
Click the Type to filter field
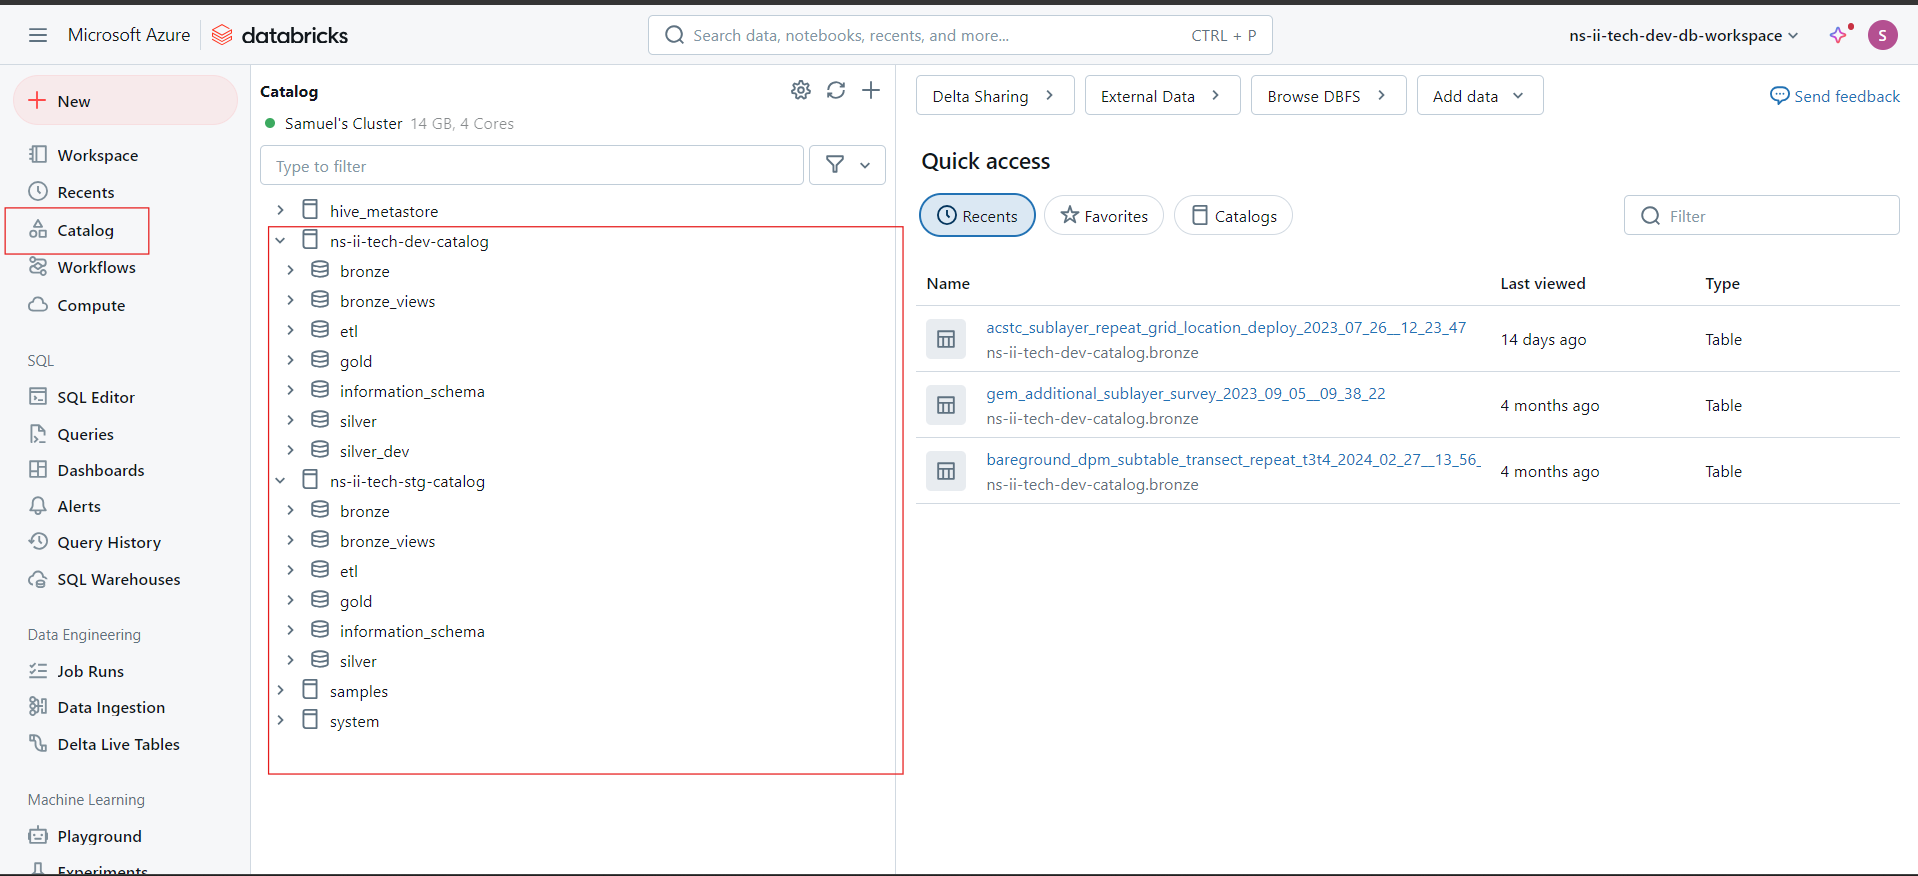532,165
